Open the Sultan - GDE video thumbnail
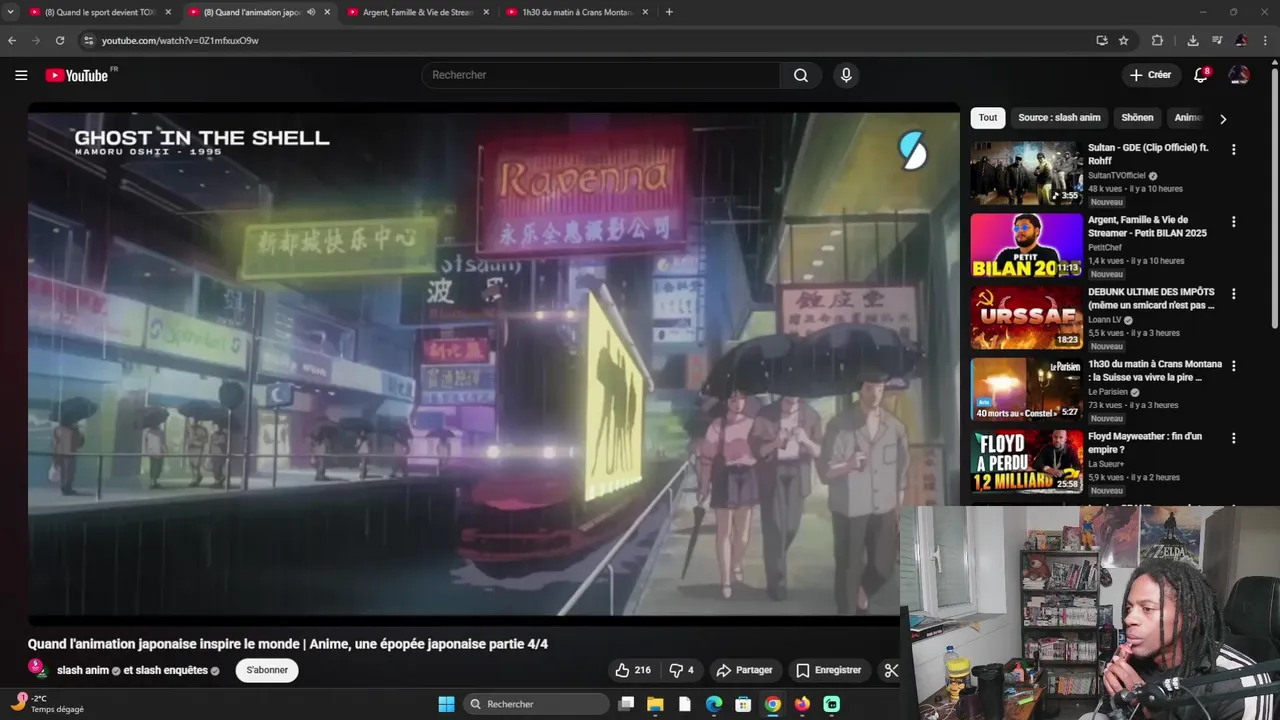This screenshot has width=1280, height=720. point(1026,173)
